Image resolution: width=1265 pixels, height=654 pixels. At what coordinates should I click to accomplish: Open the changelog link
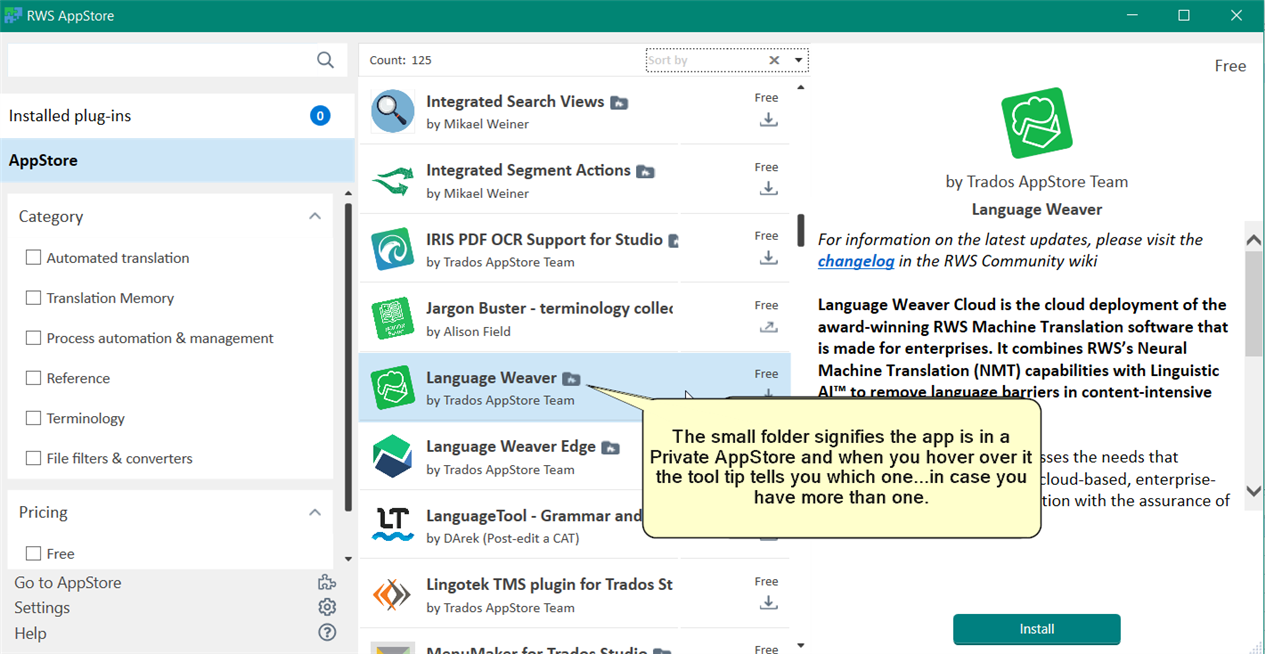pos(856,261)
